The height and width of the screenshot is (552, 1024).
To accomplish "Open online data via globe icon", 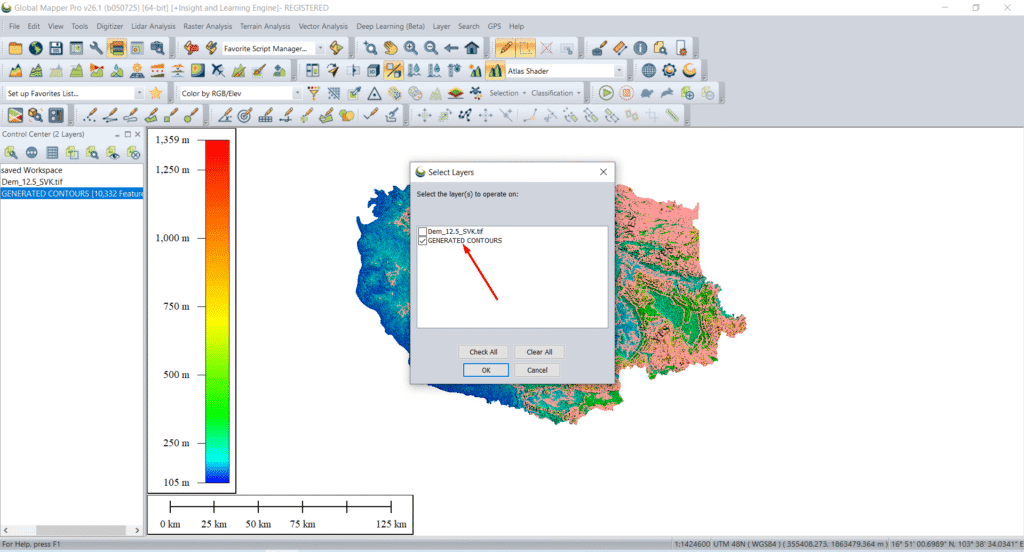I will pos(35,48).
